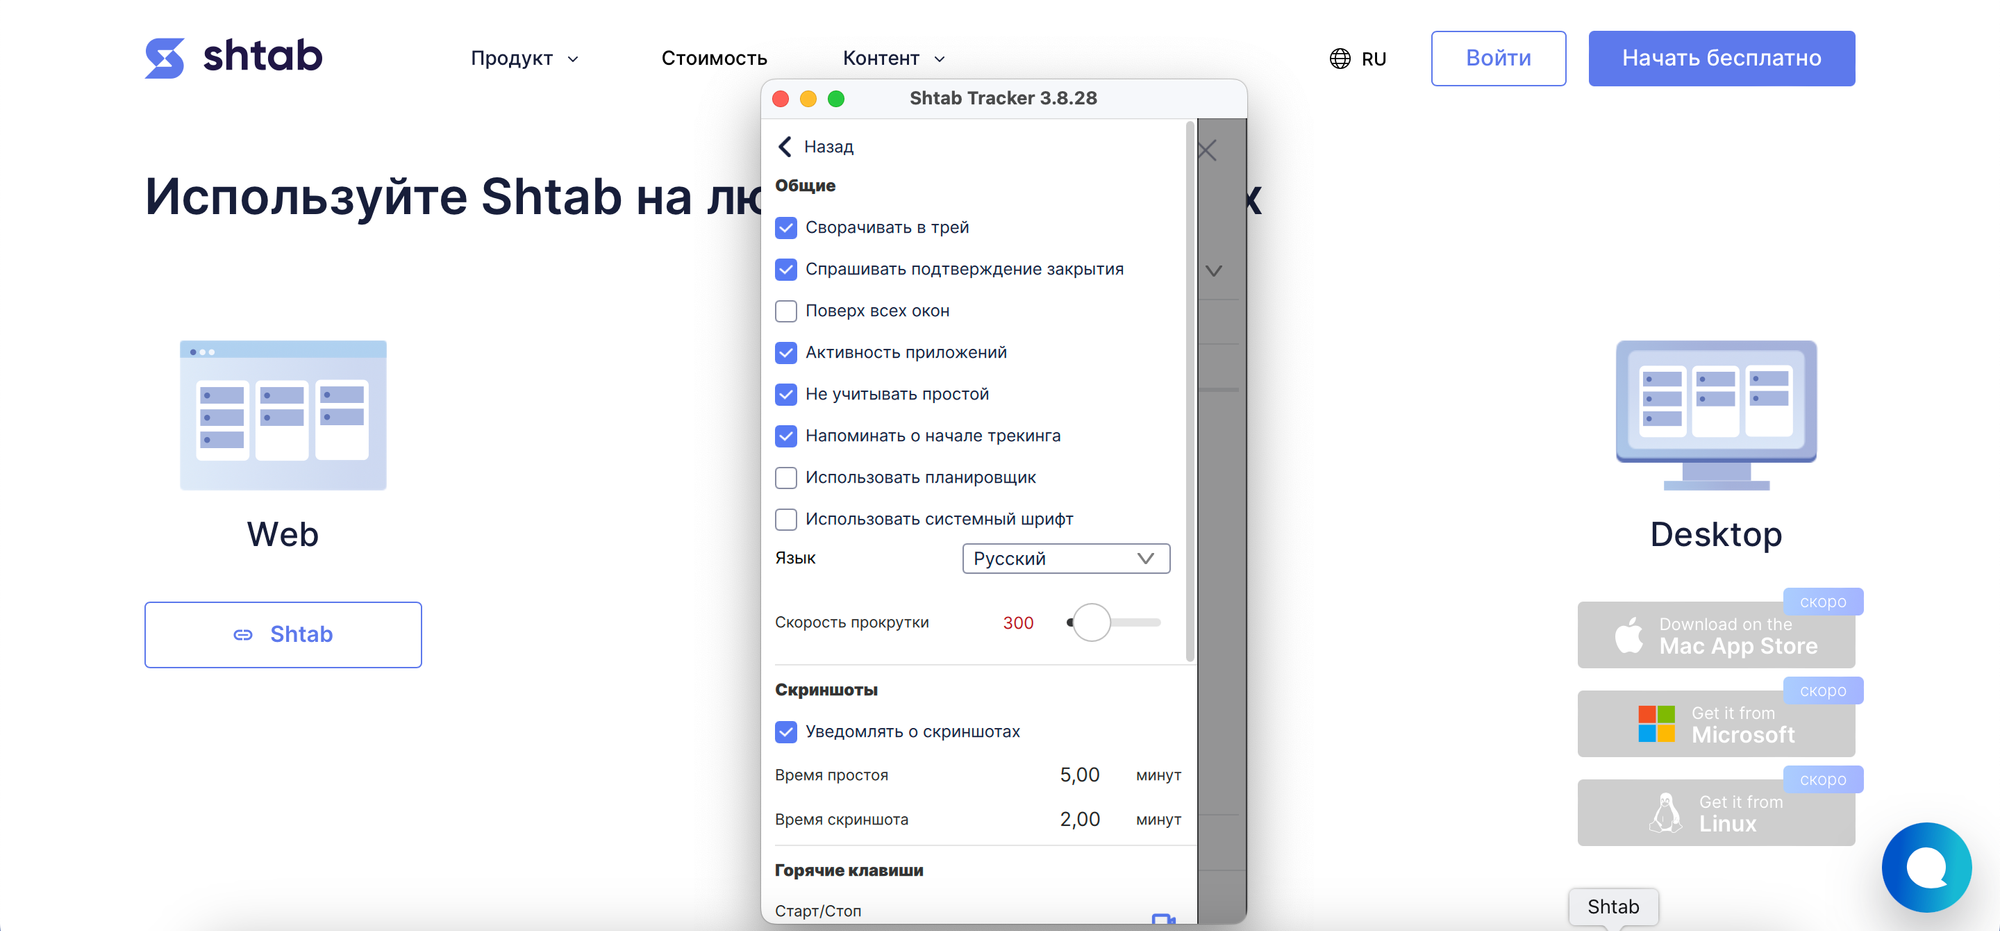Click the Linux penguin icon
Image resolution: width=2000 pixels, height=931 pixels.
tap(1666, 813)
